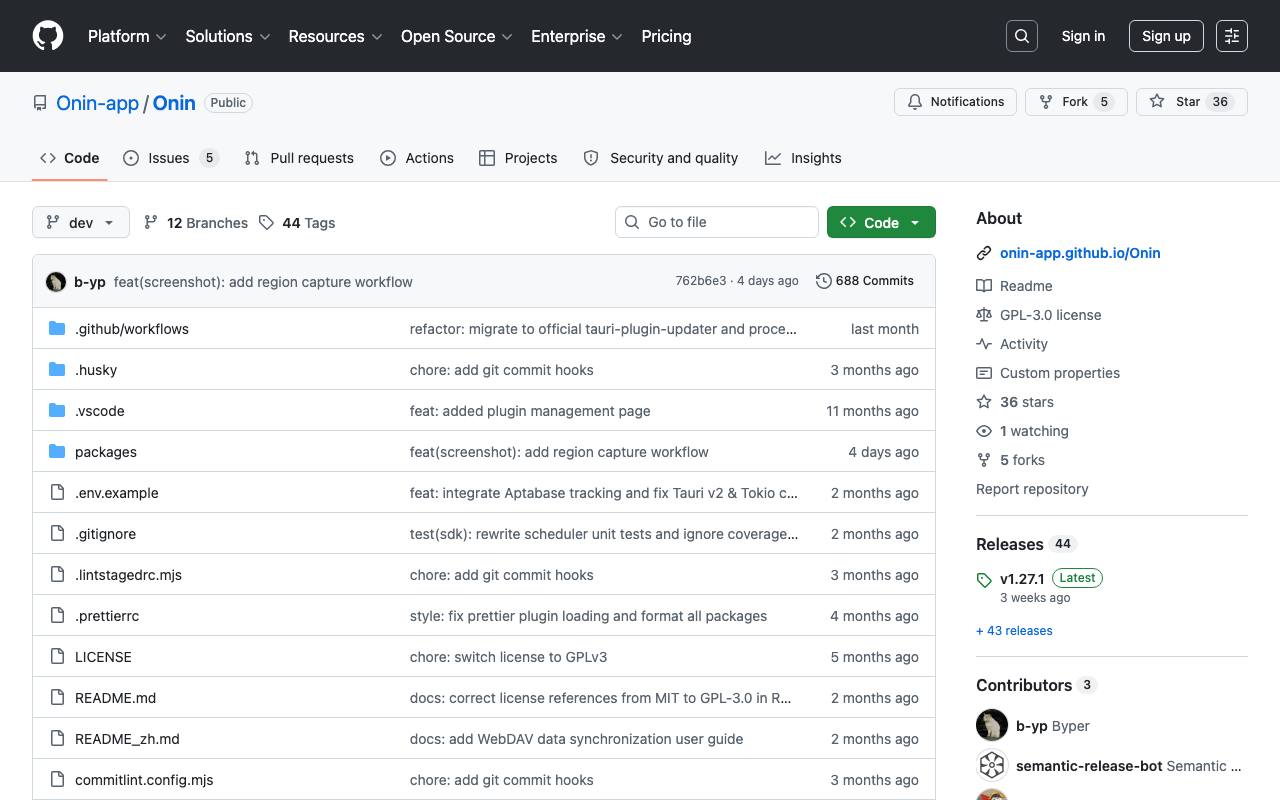Open the Custom properties link
Screen dimensions: 1280x800
(1060, 373)
